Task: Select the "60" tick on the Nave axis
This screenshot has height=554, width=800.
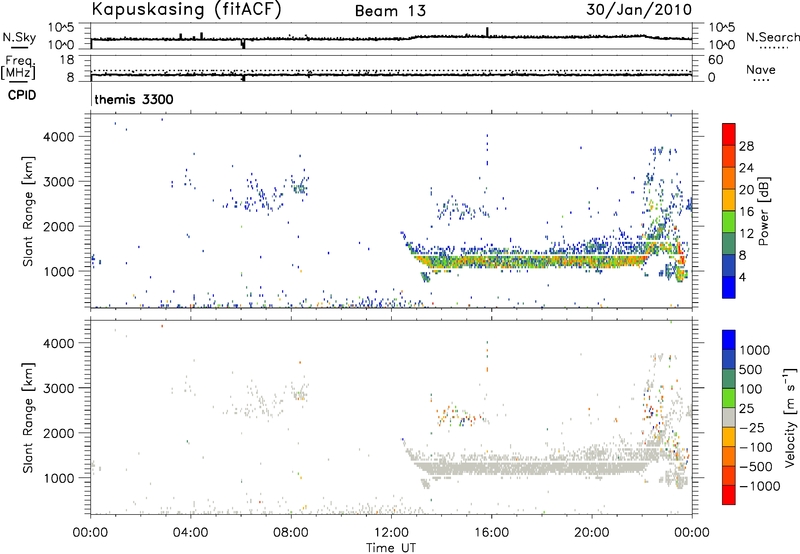Action: pos(715,60)
